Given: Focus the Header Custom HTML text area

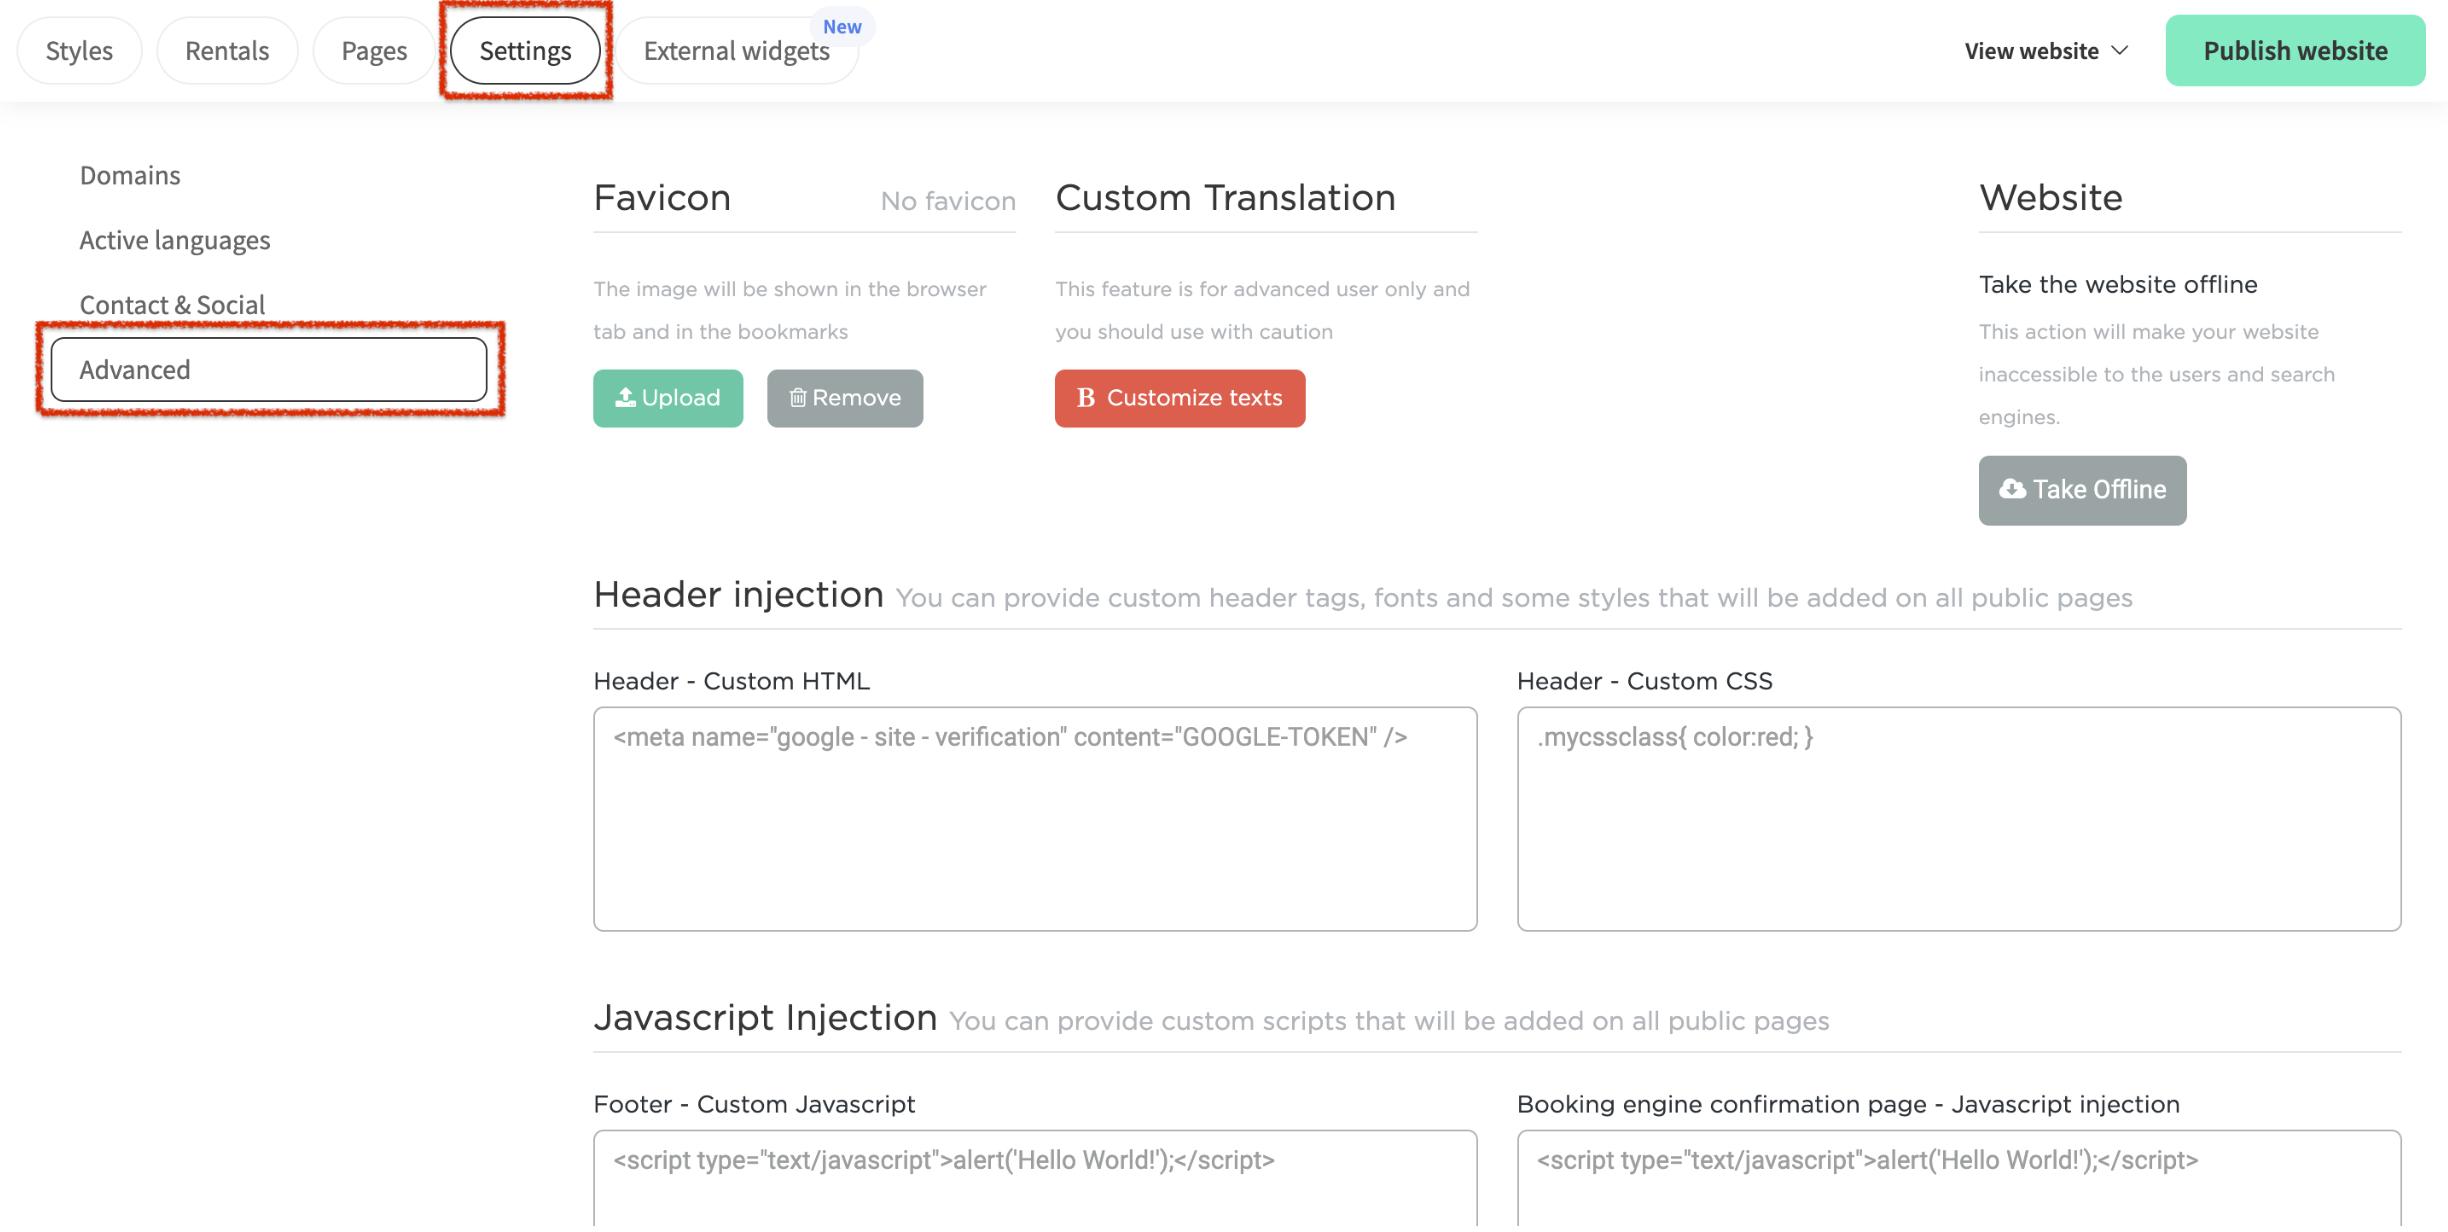Looking at the screenshot, I should point(1034,818).
